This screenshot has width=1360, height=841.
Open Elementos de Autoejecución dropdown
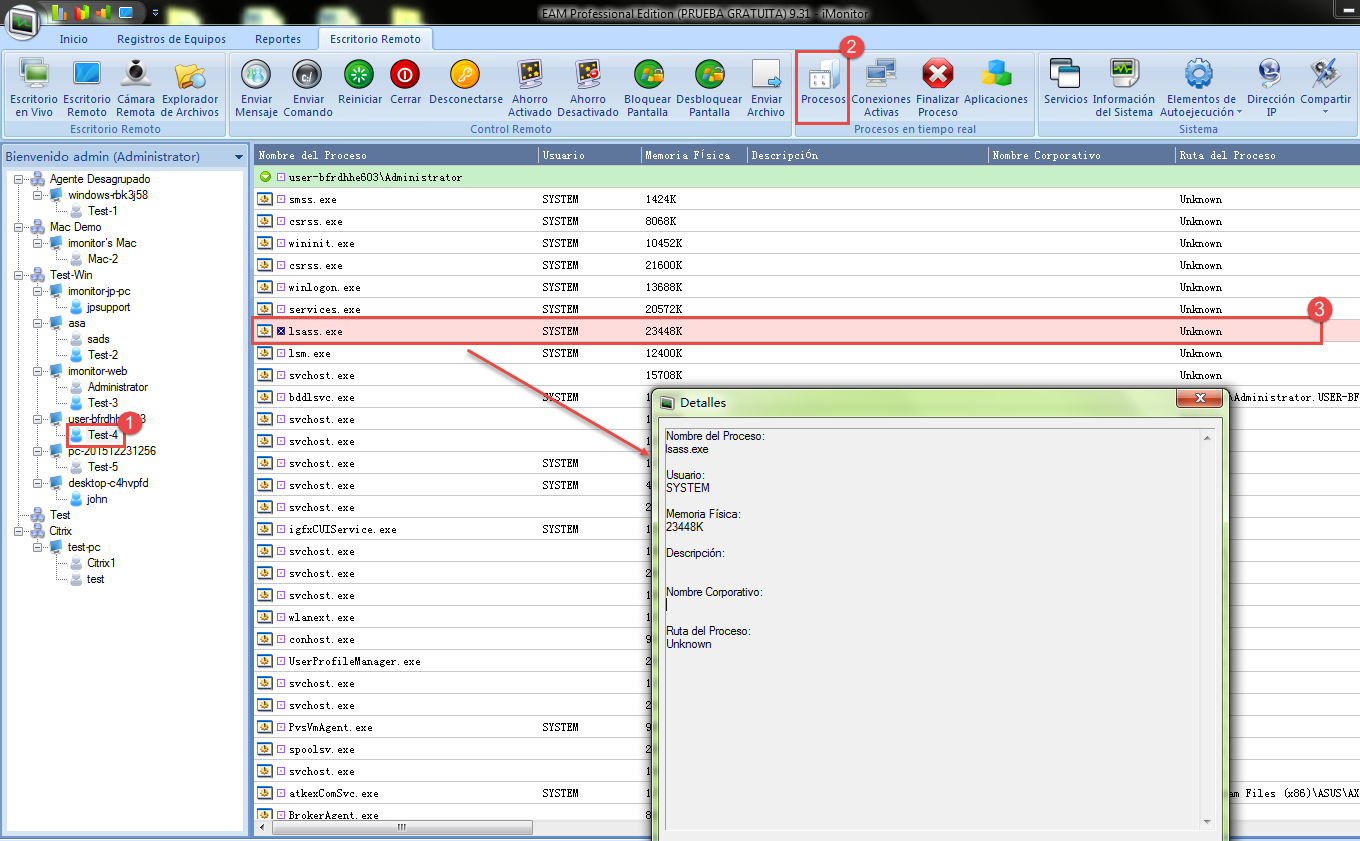(1201, 89)
